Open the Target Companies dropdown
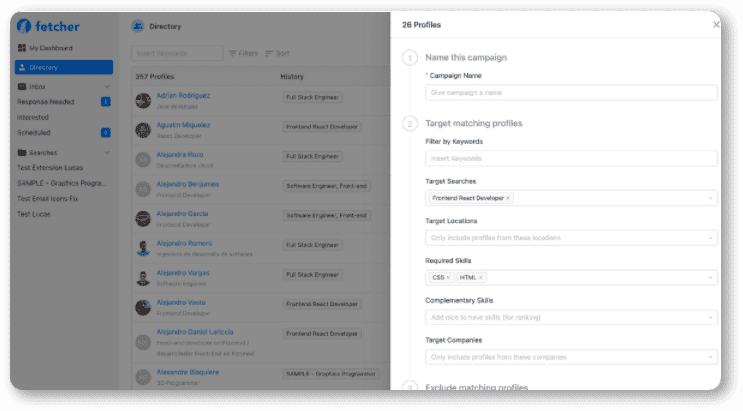 point(571,356)
